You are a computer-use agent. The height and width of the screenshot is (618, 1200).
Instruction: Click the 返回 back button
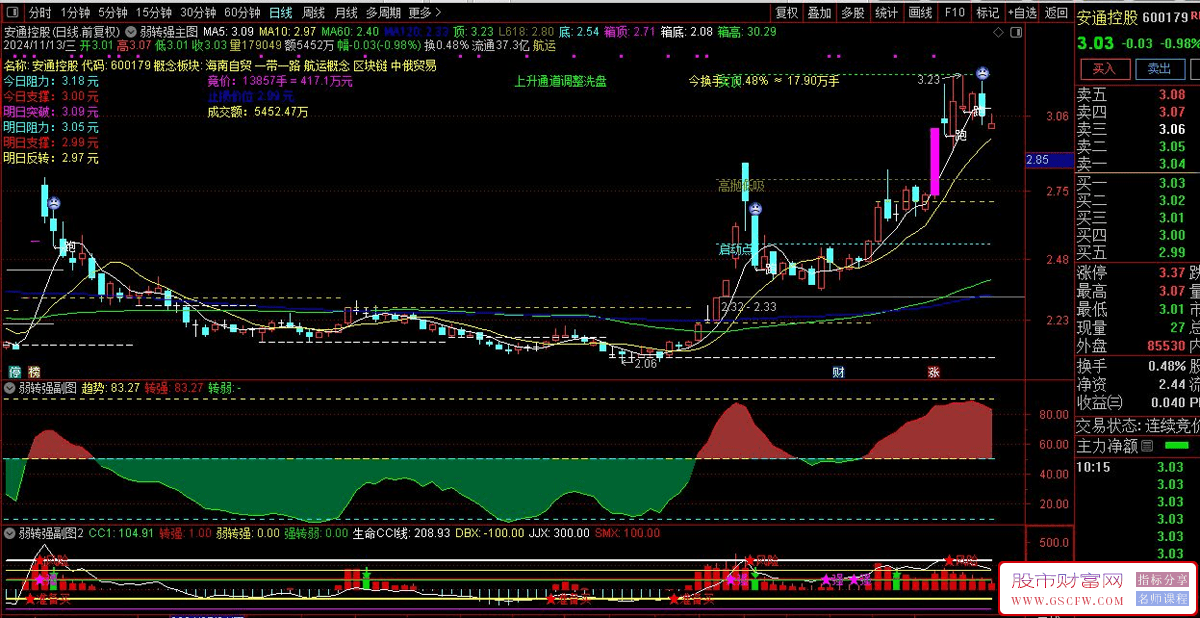(1055, 13)
